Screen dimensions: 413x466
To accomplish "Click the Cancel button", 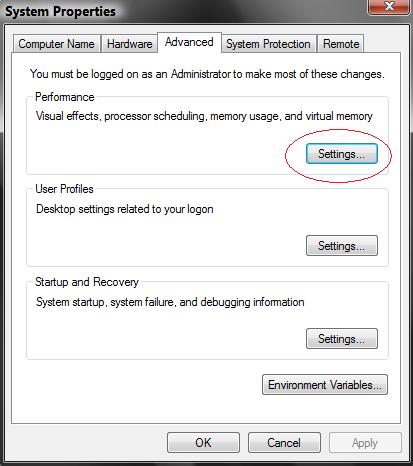I will pos(284,443).
